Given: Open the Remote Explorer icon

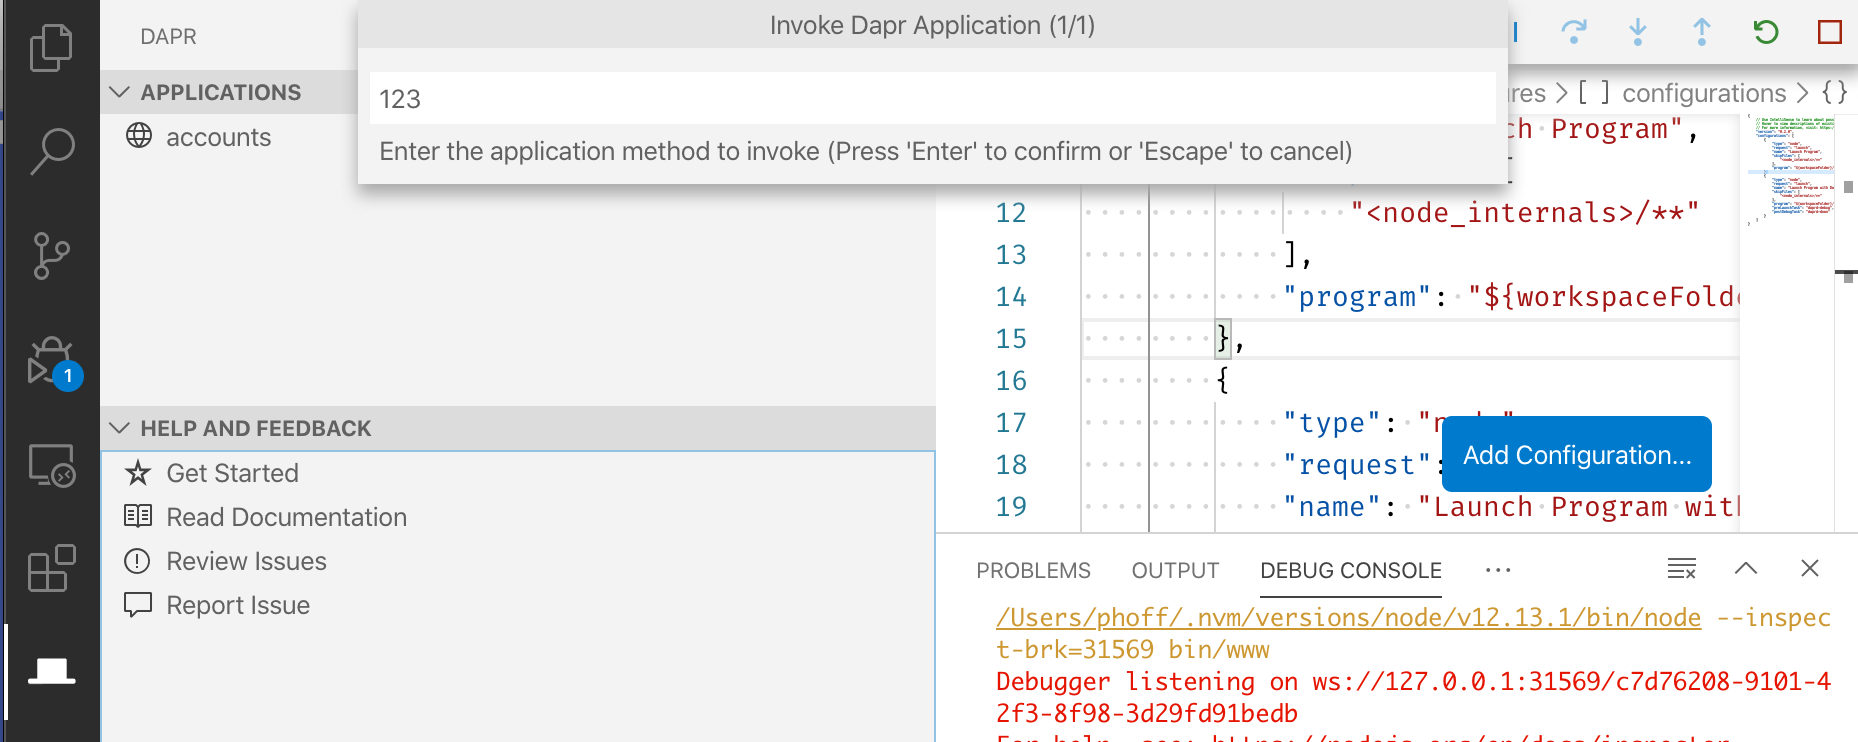Looking at the screenshot, I should 51,466.
